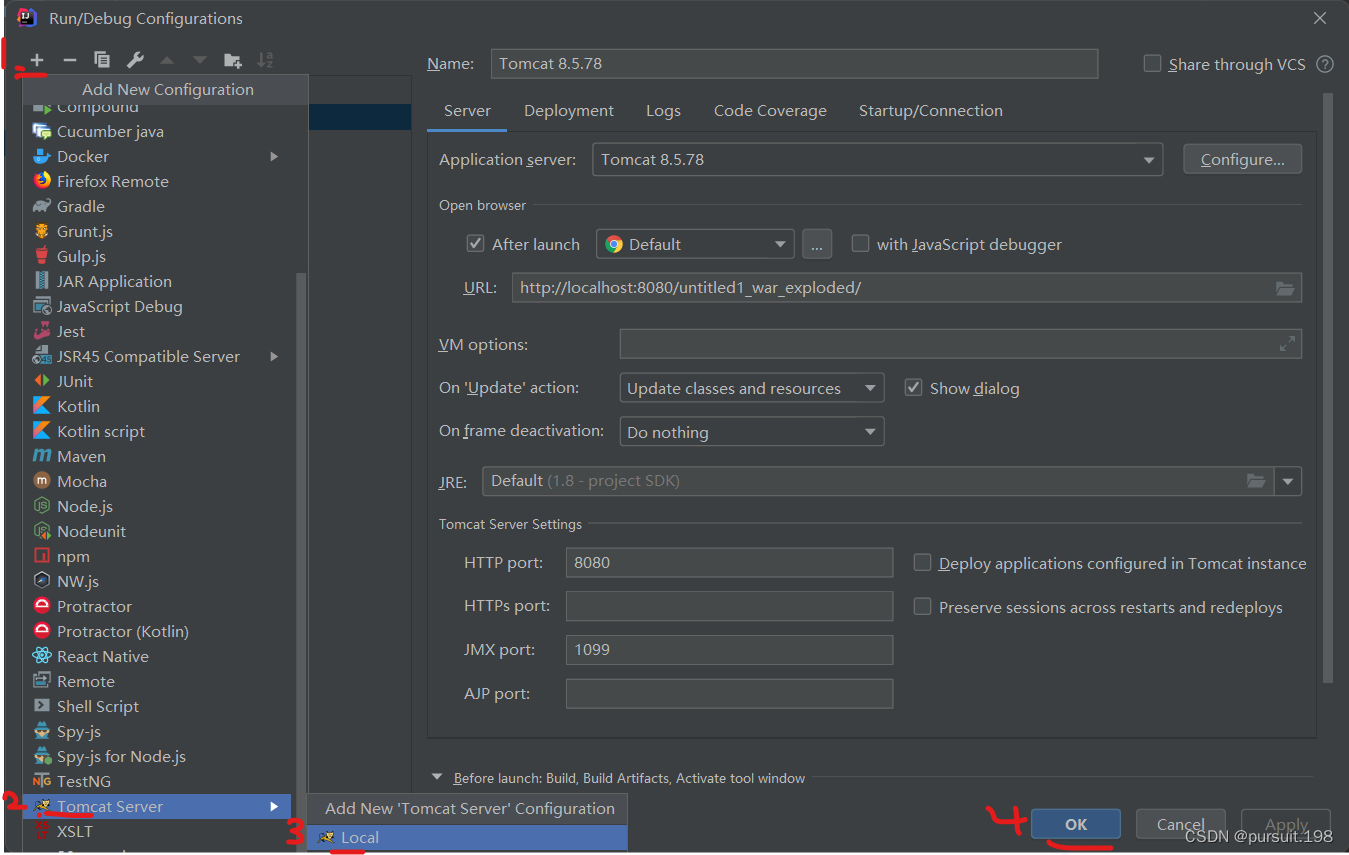Screen dimensions: 1349x855
Task: Collapse the Before launch section triangle
Action: 437,777
